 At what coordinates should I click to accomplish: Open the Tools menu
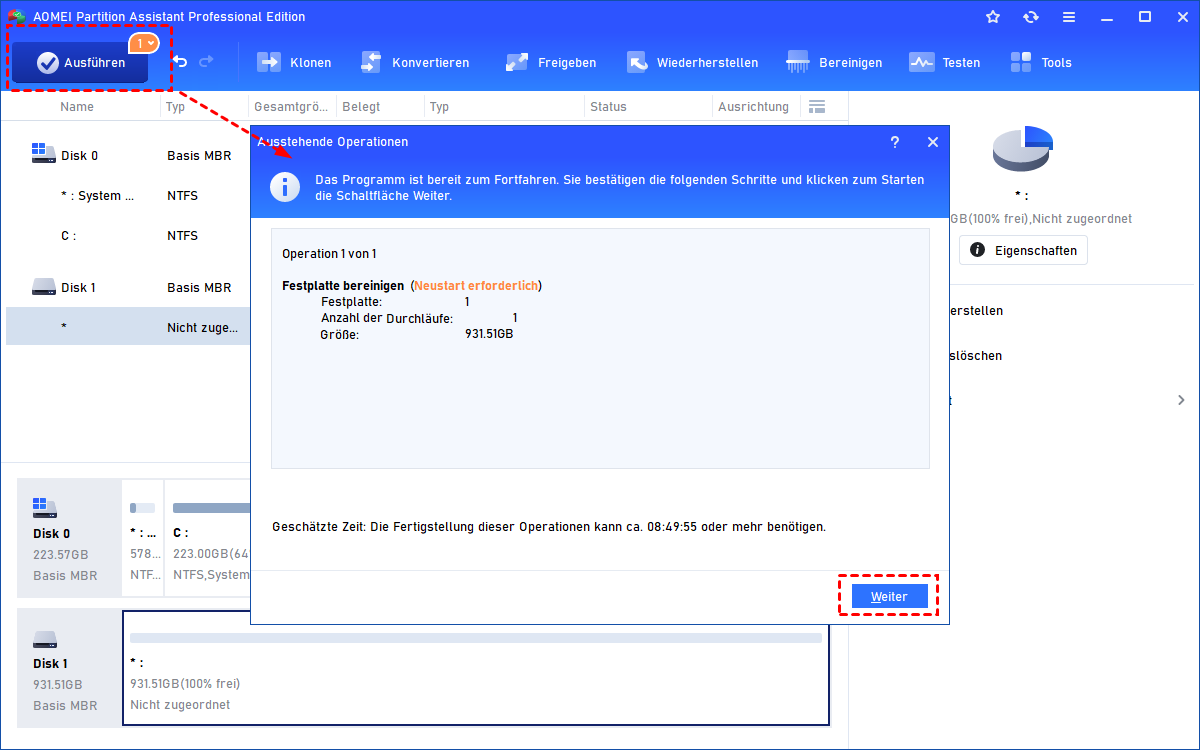pos(1040,63)
